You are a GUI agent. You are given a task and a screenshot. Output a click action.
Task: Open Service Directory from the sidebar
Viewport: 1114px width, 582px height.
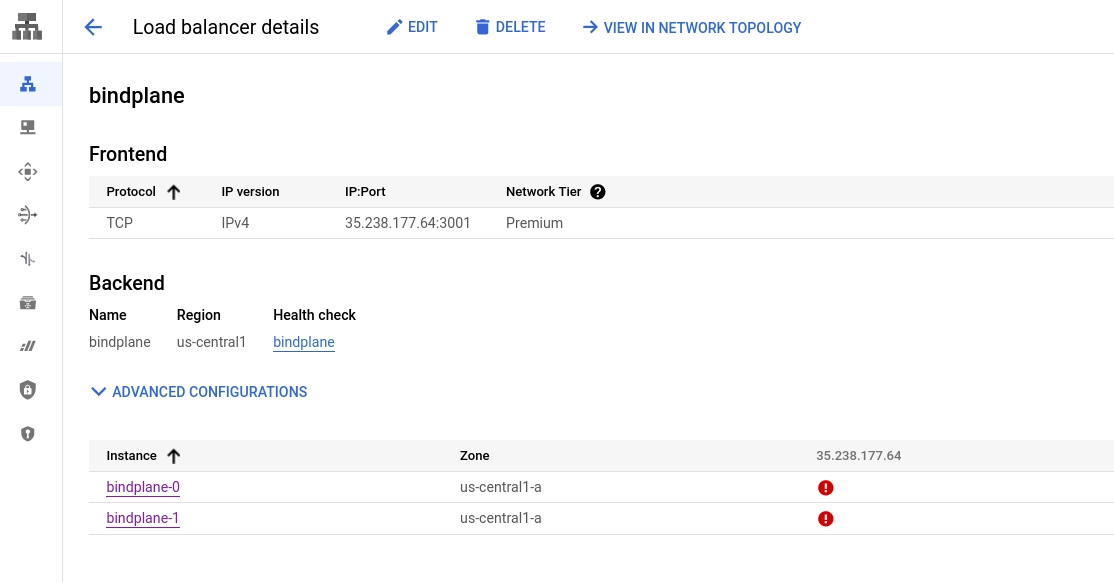pyautogui.click(x=28, y=302)
